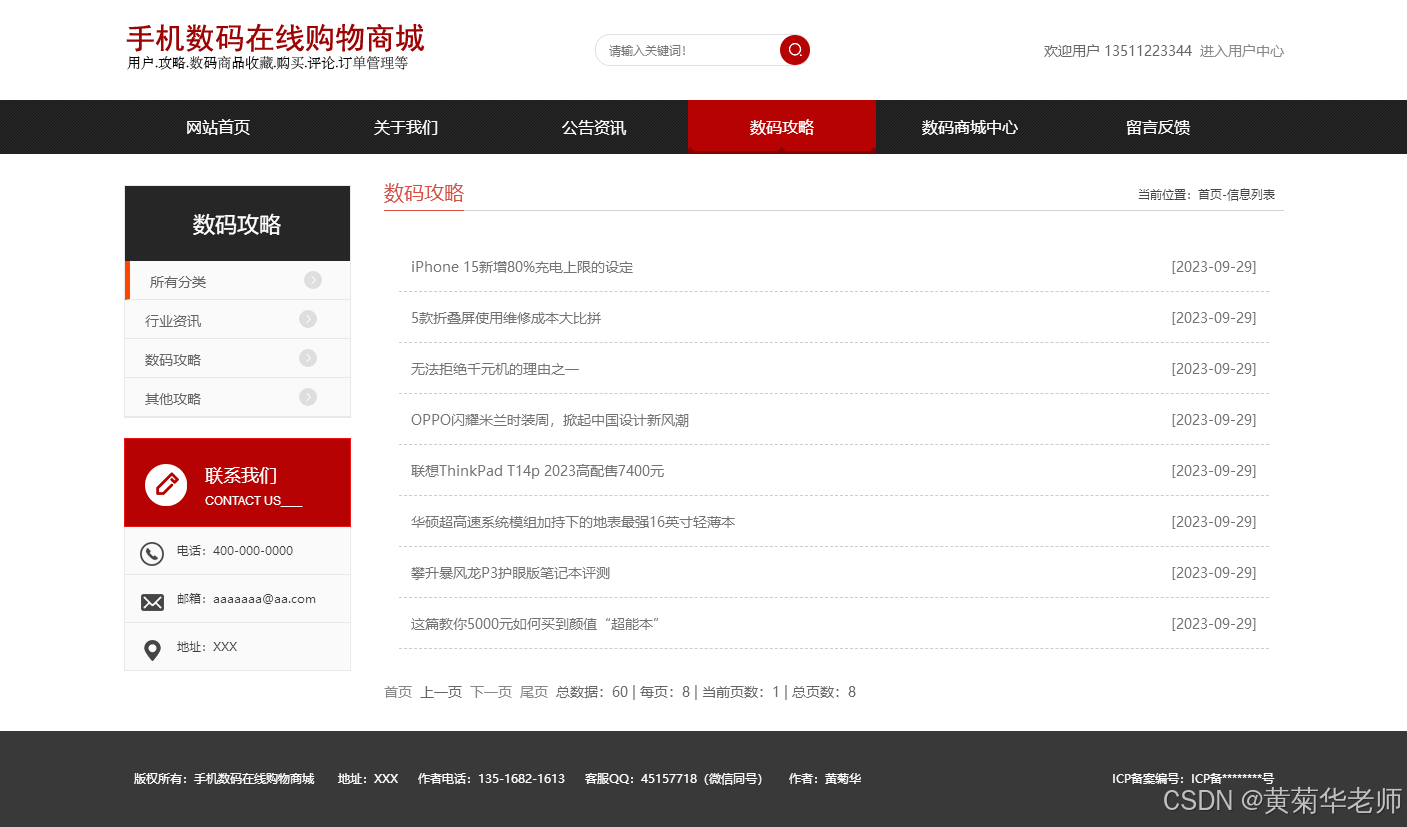Click the welcome text 欢迎用户 13511223344
The width and height of the screenshot is (1407, 827).
click(1118, 51)
